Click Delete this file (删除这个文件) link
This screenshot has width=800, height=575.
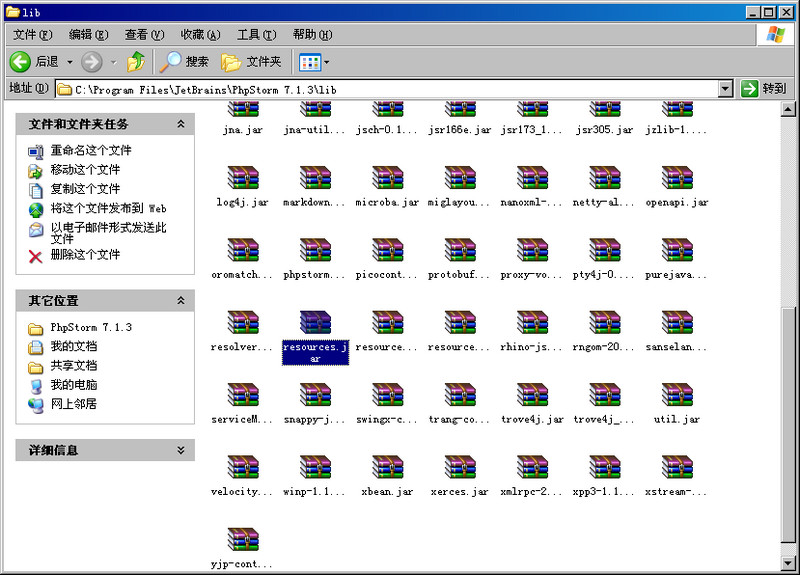85,255
